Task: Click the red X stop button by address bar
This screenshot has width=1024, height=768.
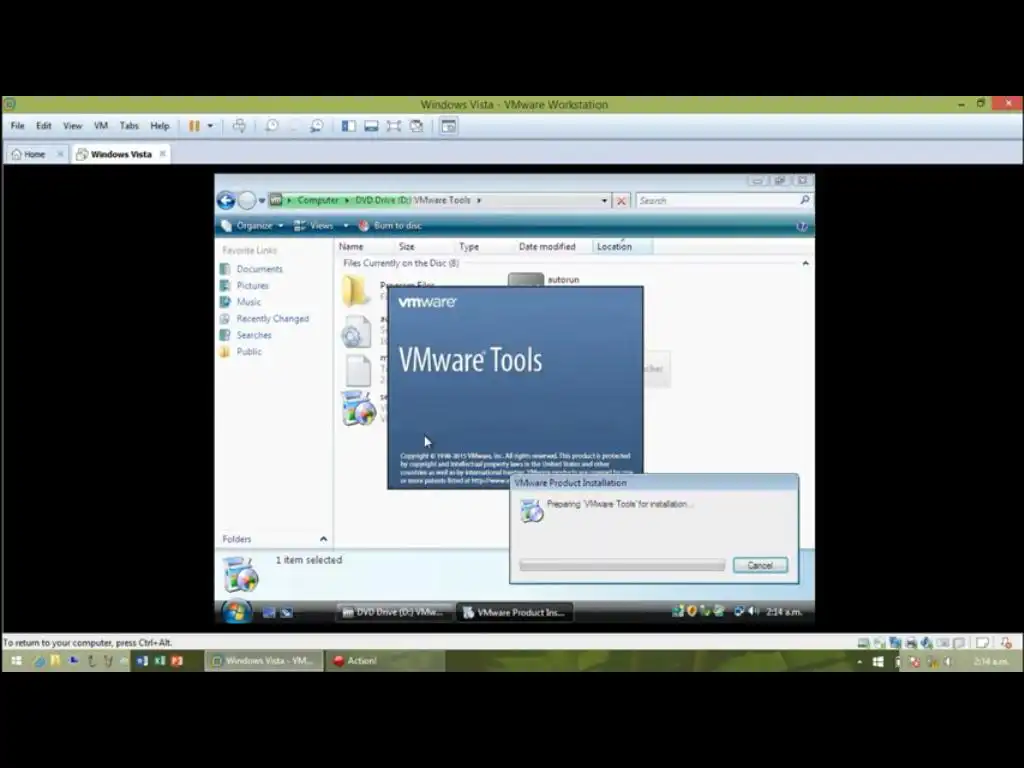Action: pyautogui.click(x=622, y=200)
